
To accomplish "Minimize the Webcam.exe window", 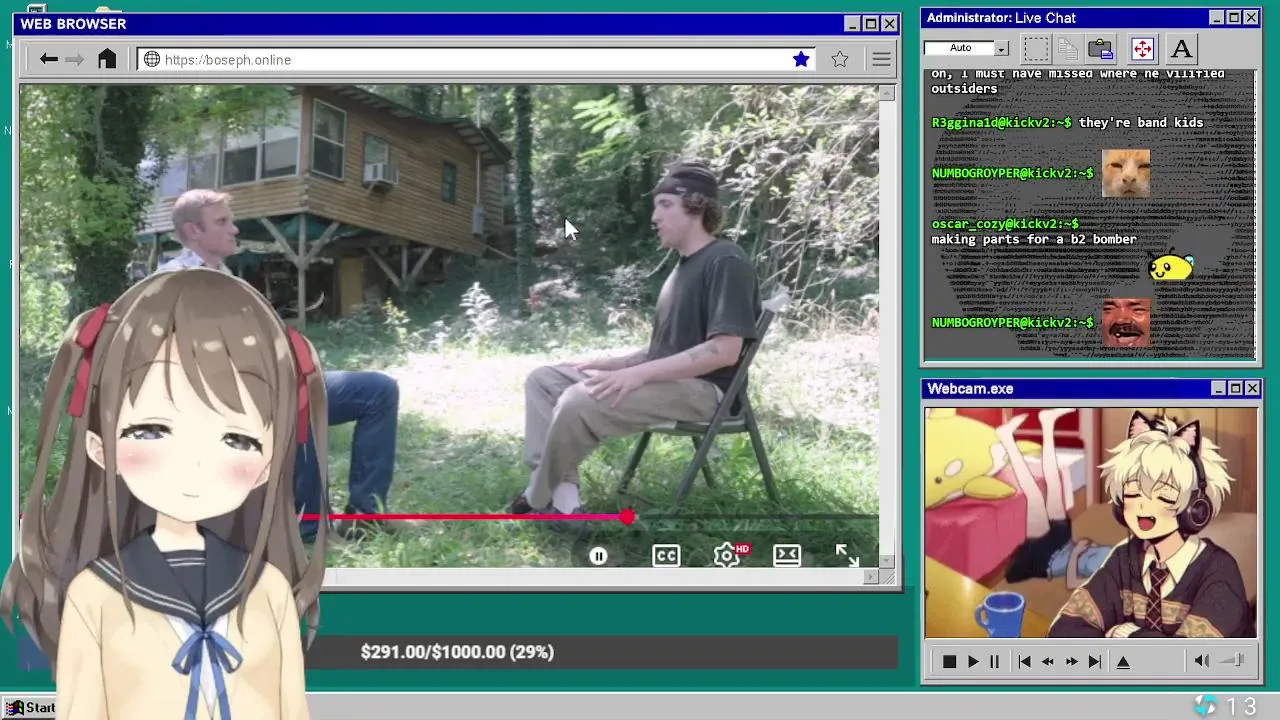I will (x=1218, y=389).
